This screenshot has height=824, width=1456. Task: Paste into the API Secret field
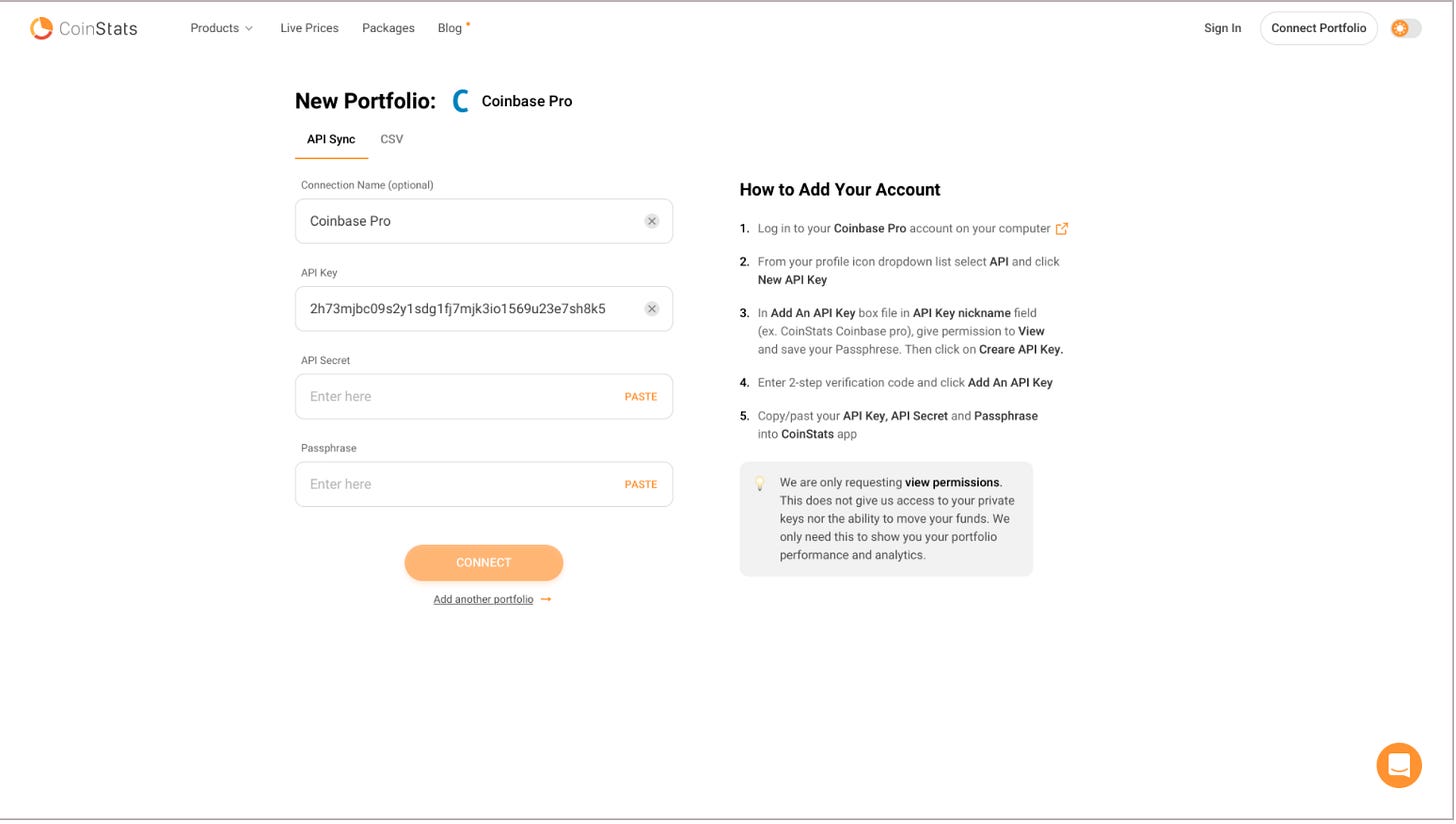tap(641, 397)
